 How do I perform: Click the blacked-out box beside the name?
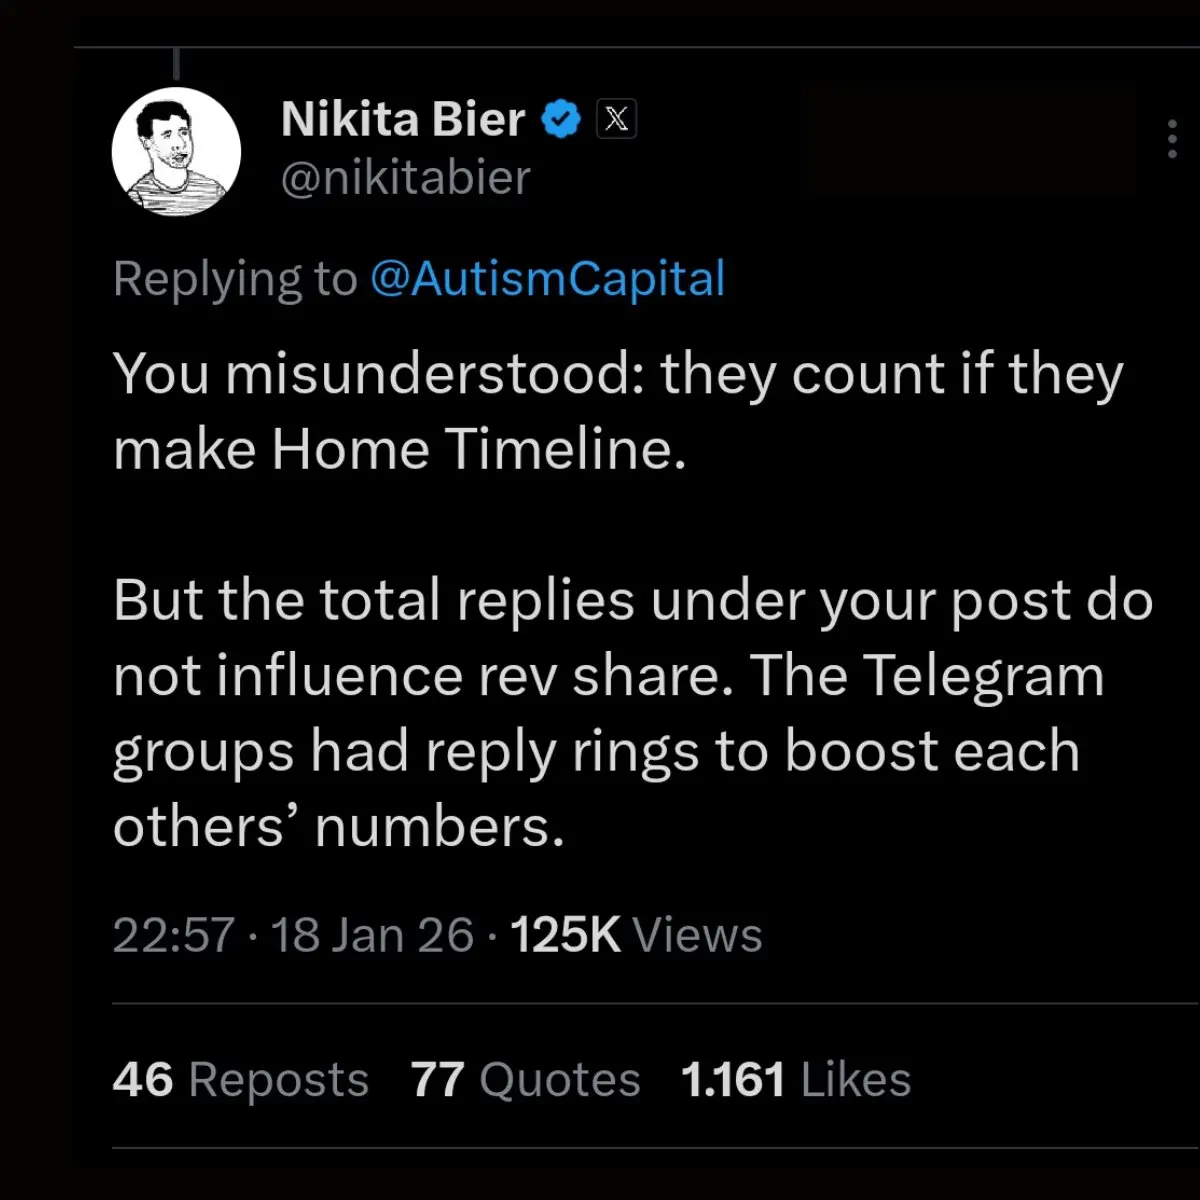tap(969, 139)
